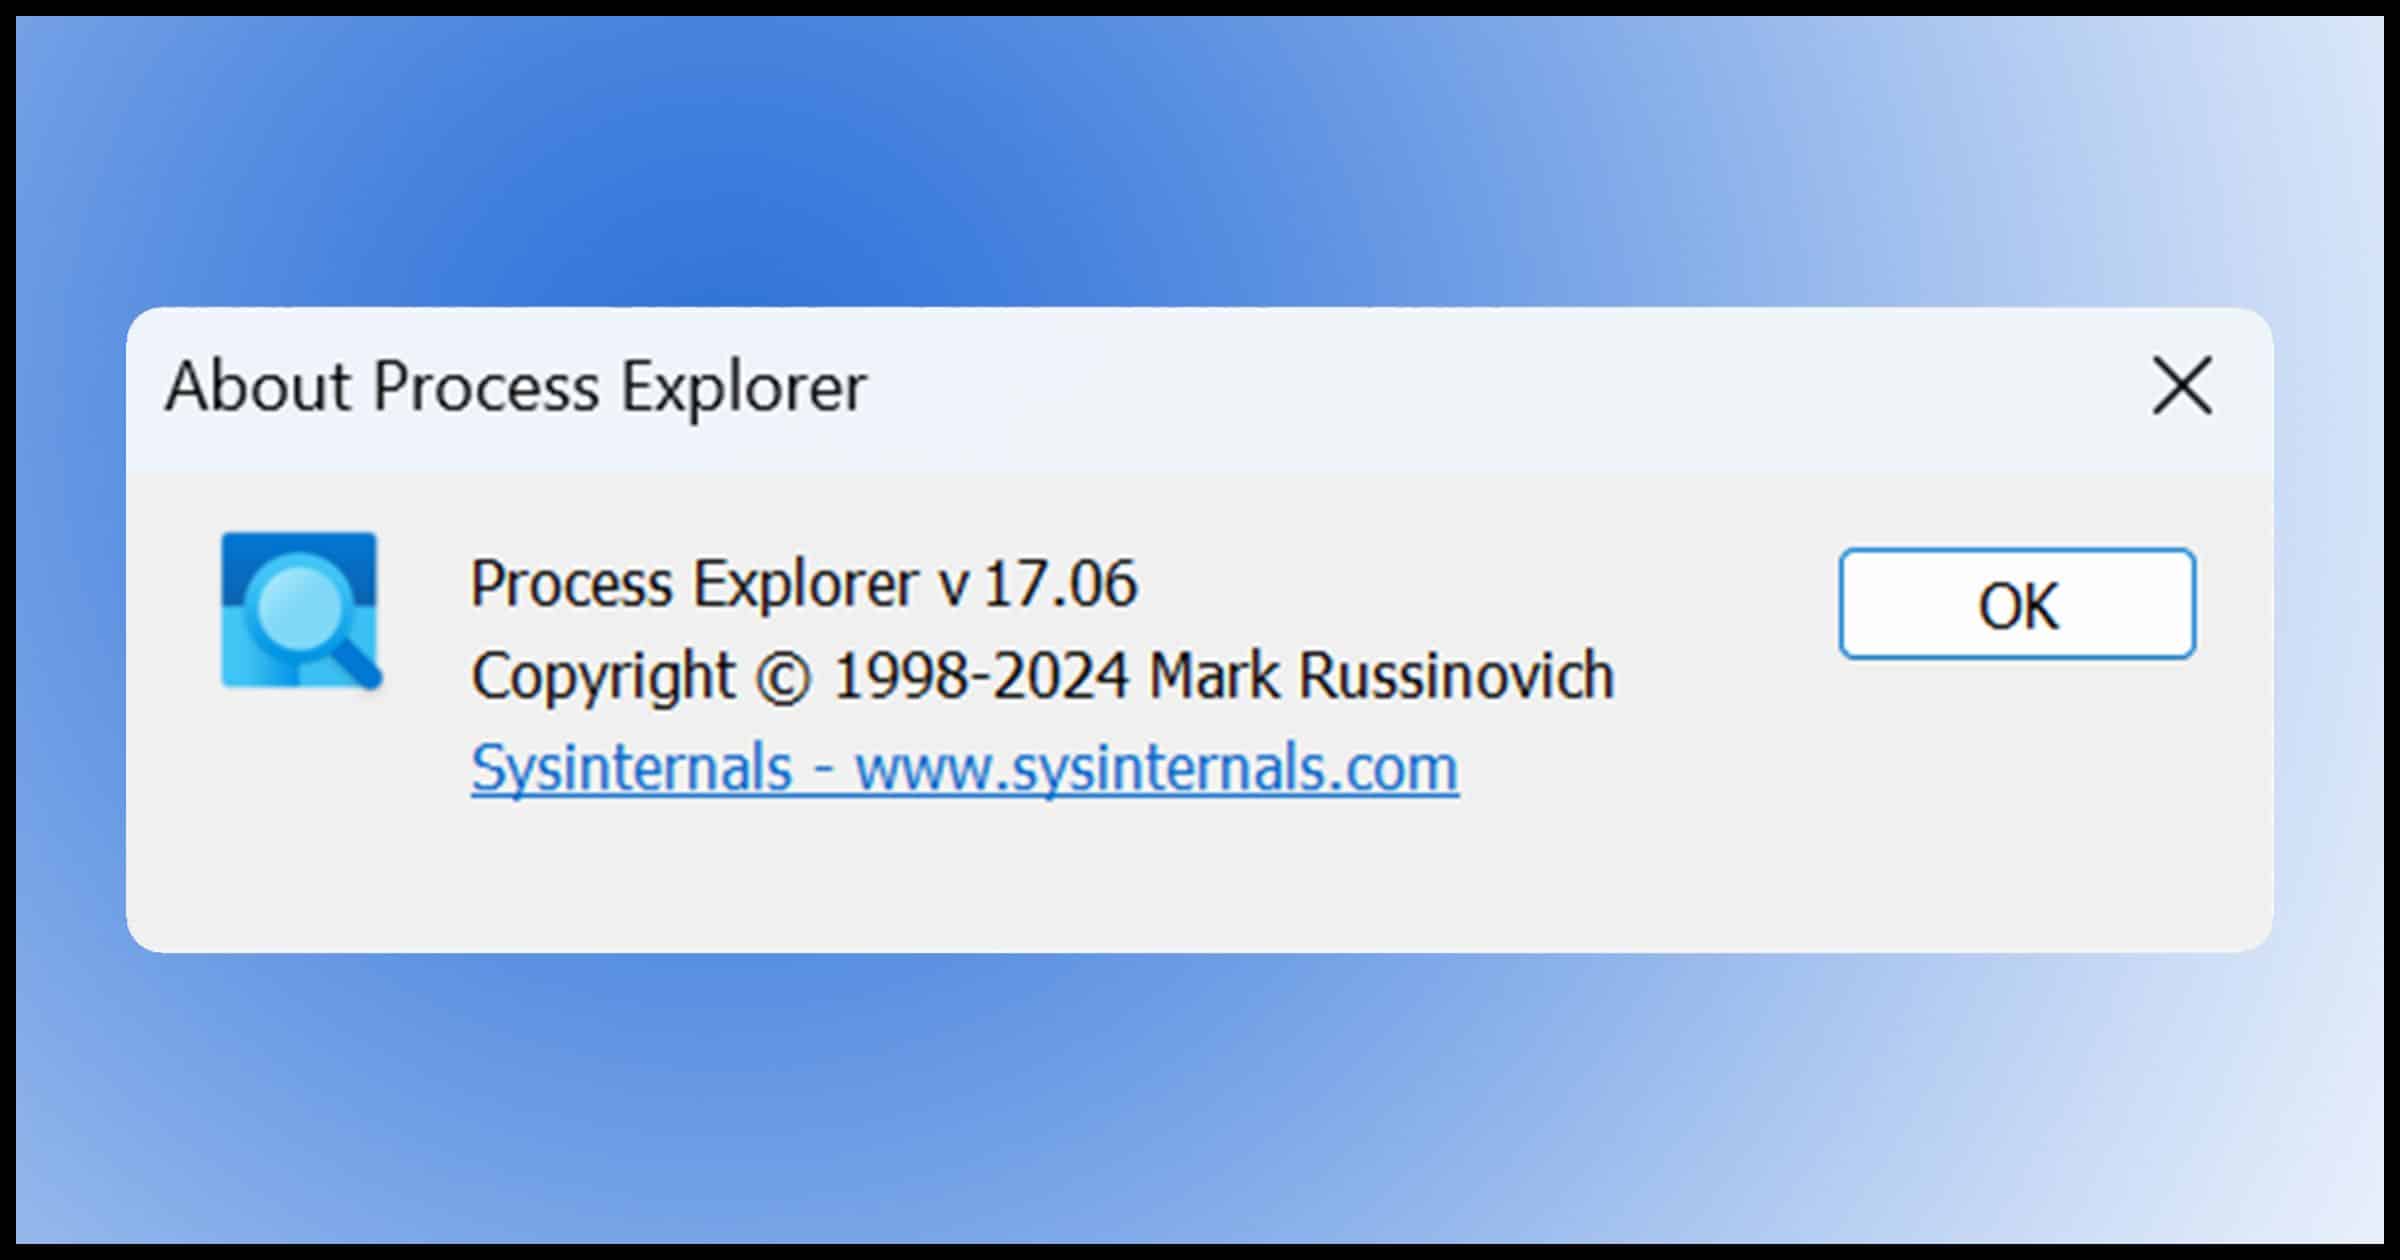Image resolution: width=2400 pixels, height=1260 pixels.
Task: Click the copyright © symbol
Action: click(x=782, y=677)
